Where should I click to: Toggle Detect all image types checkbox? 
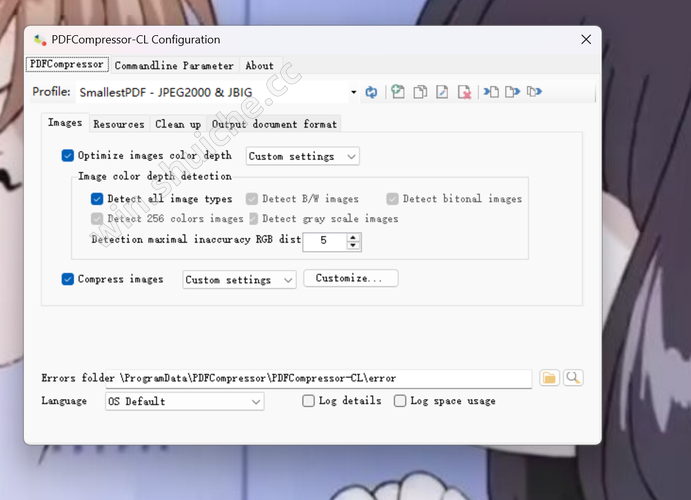[97, 199]
